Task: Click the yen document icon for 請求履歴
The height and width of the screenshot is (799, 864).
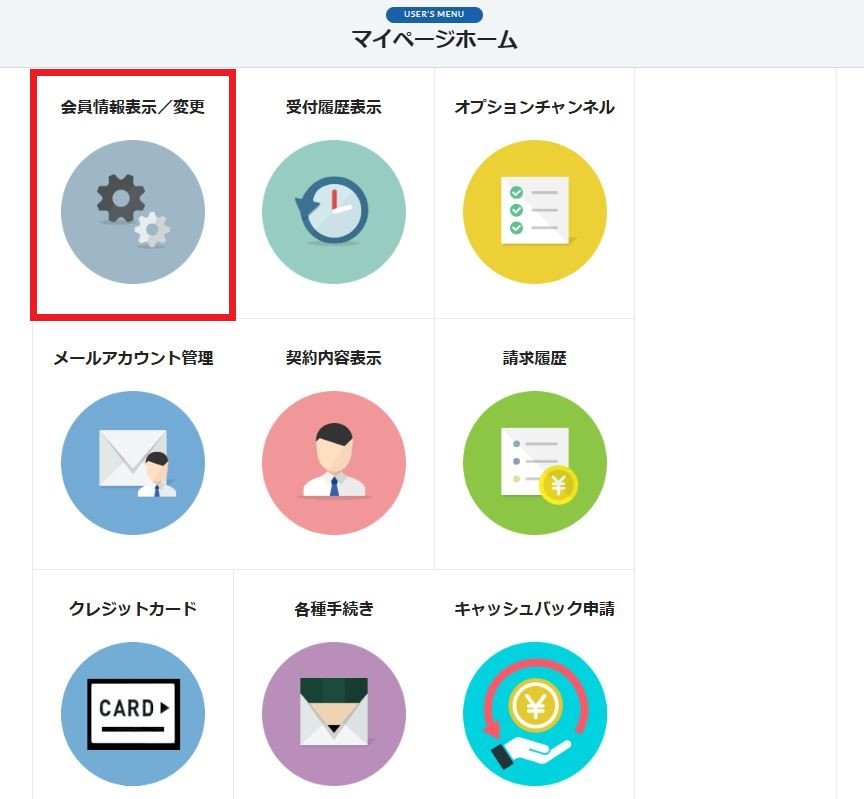Action: click(534, 463)
